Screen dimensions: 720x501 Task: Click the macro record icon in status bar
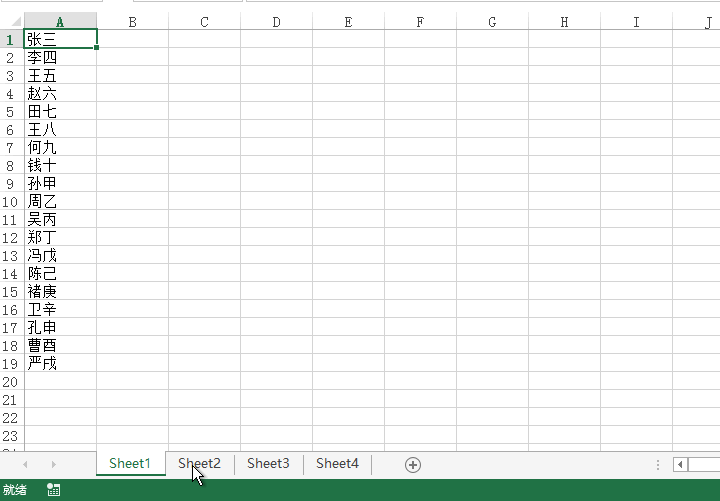coord(53,490)
